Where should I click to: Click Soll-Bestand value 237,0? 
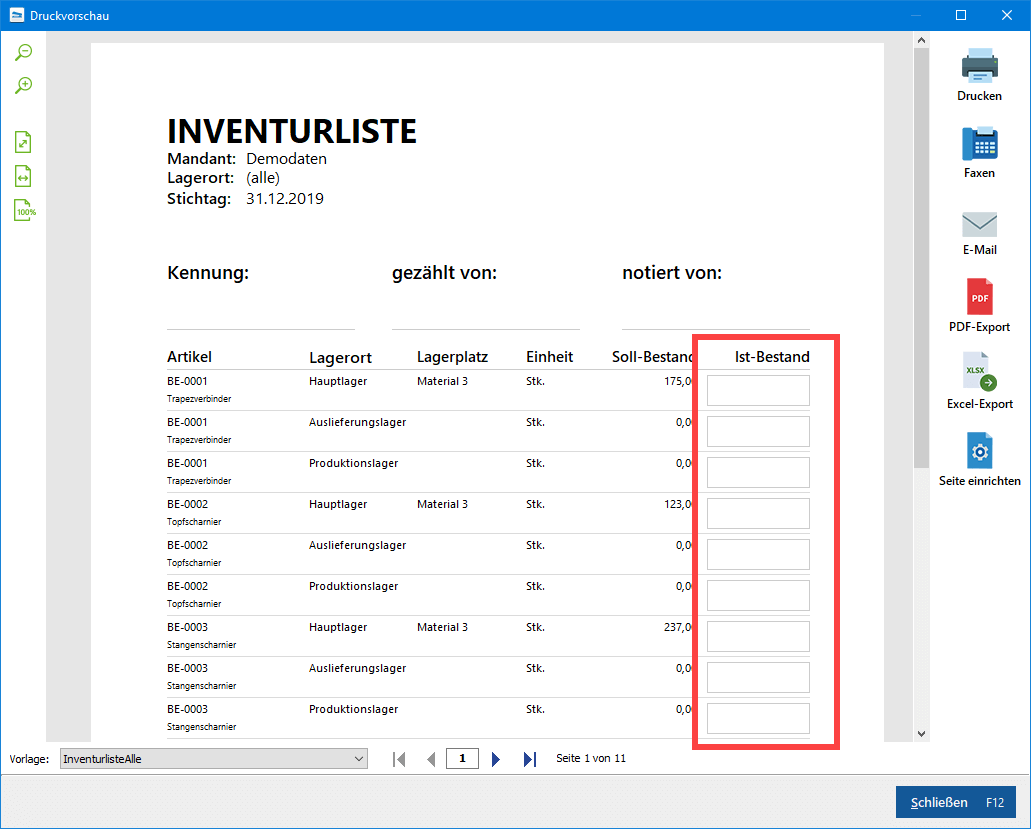678,627
